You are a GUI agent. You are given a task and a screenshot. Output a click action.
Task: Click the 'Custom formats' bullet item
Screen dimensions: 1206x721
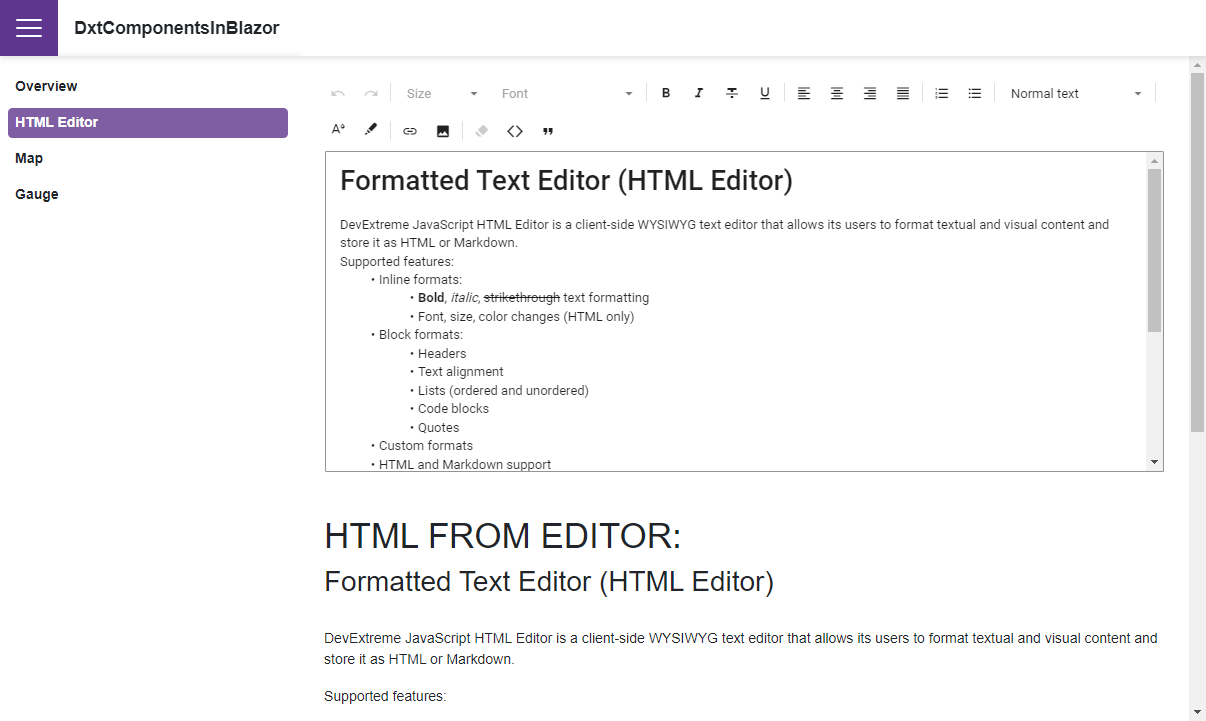coord(426,446)
